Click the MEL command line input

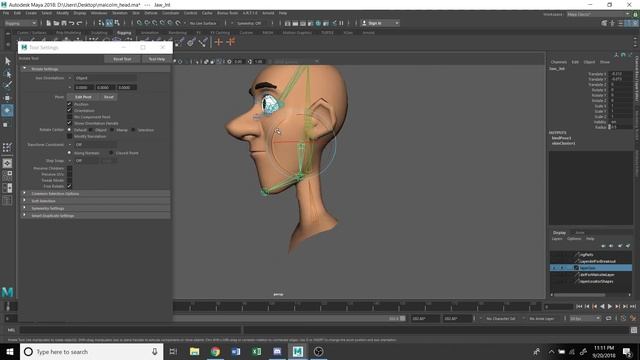[131, 330]
